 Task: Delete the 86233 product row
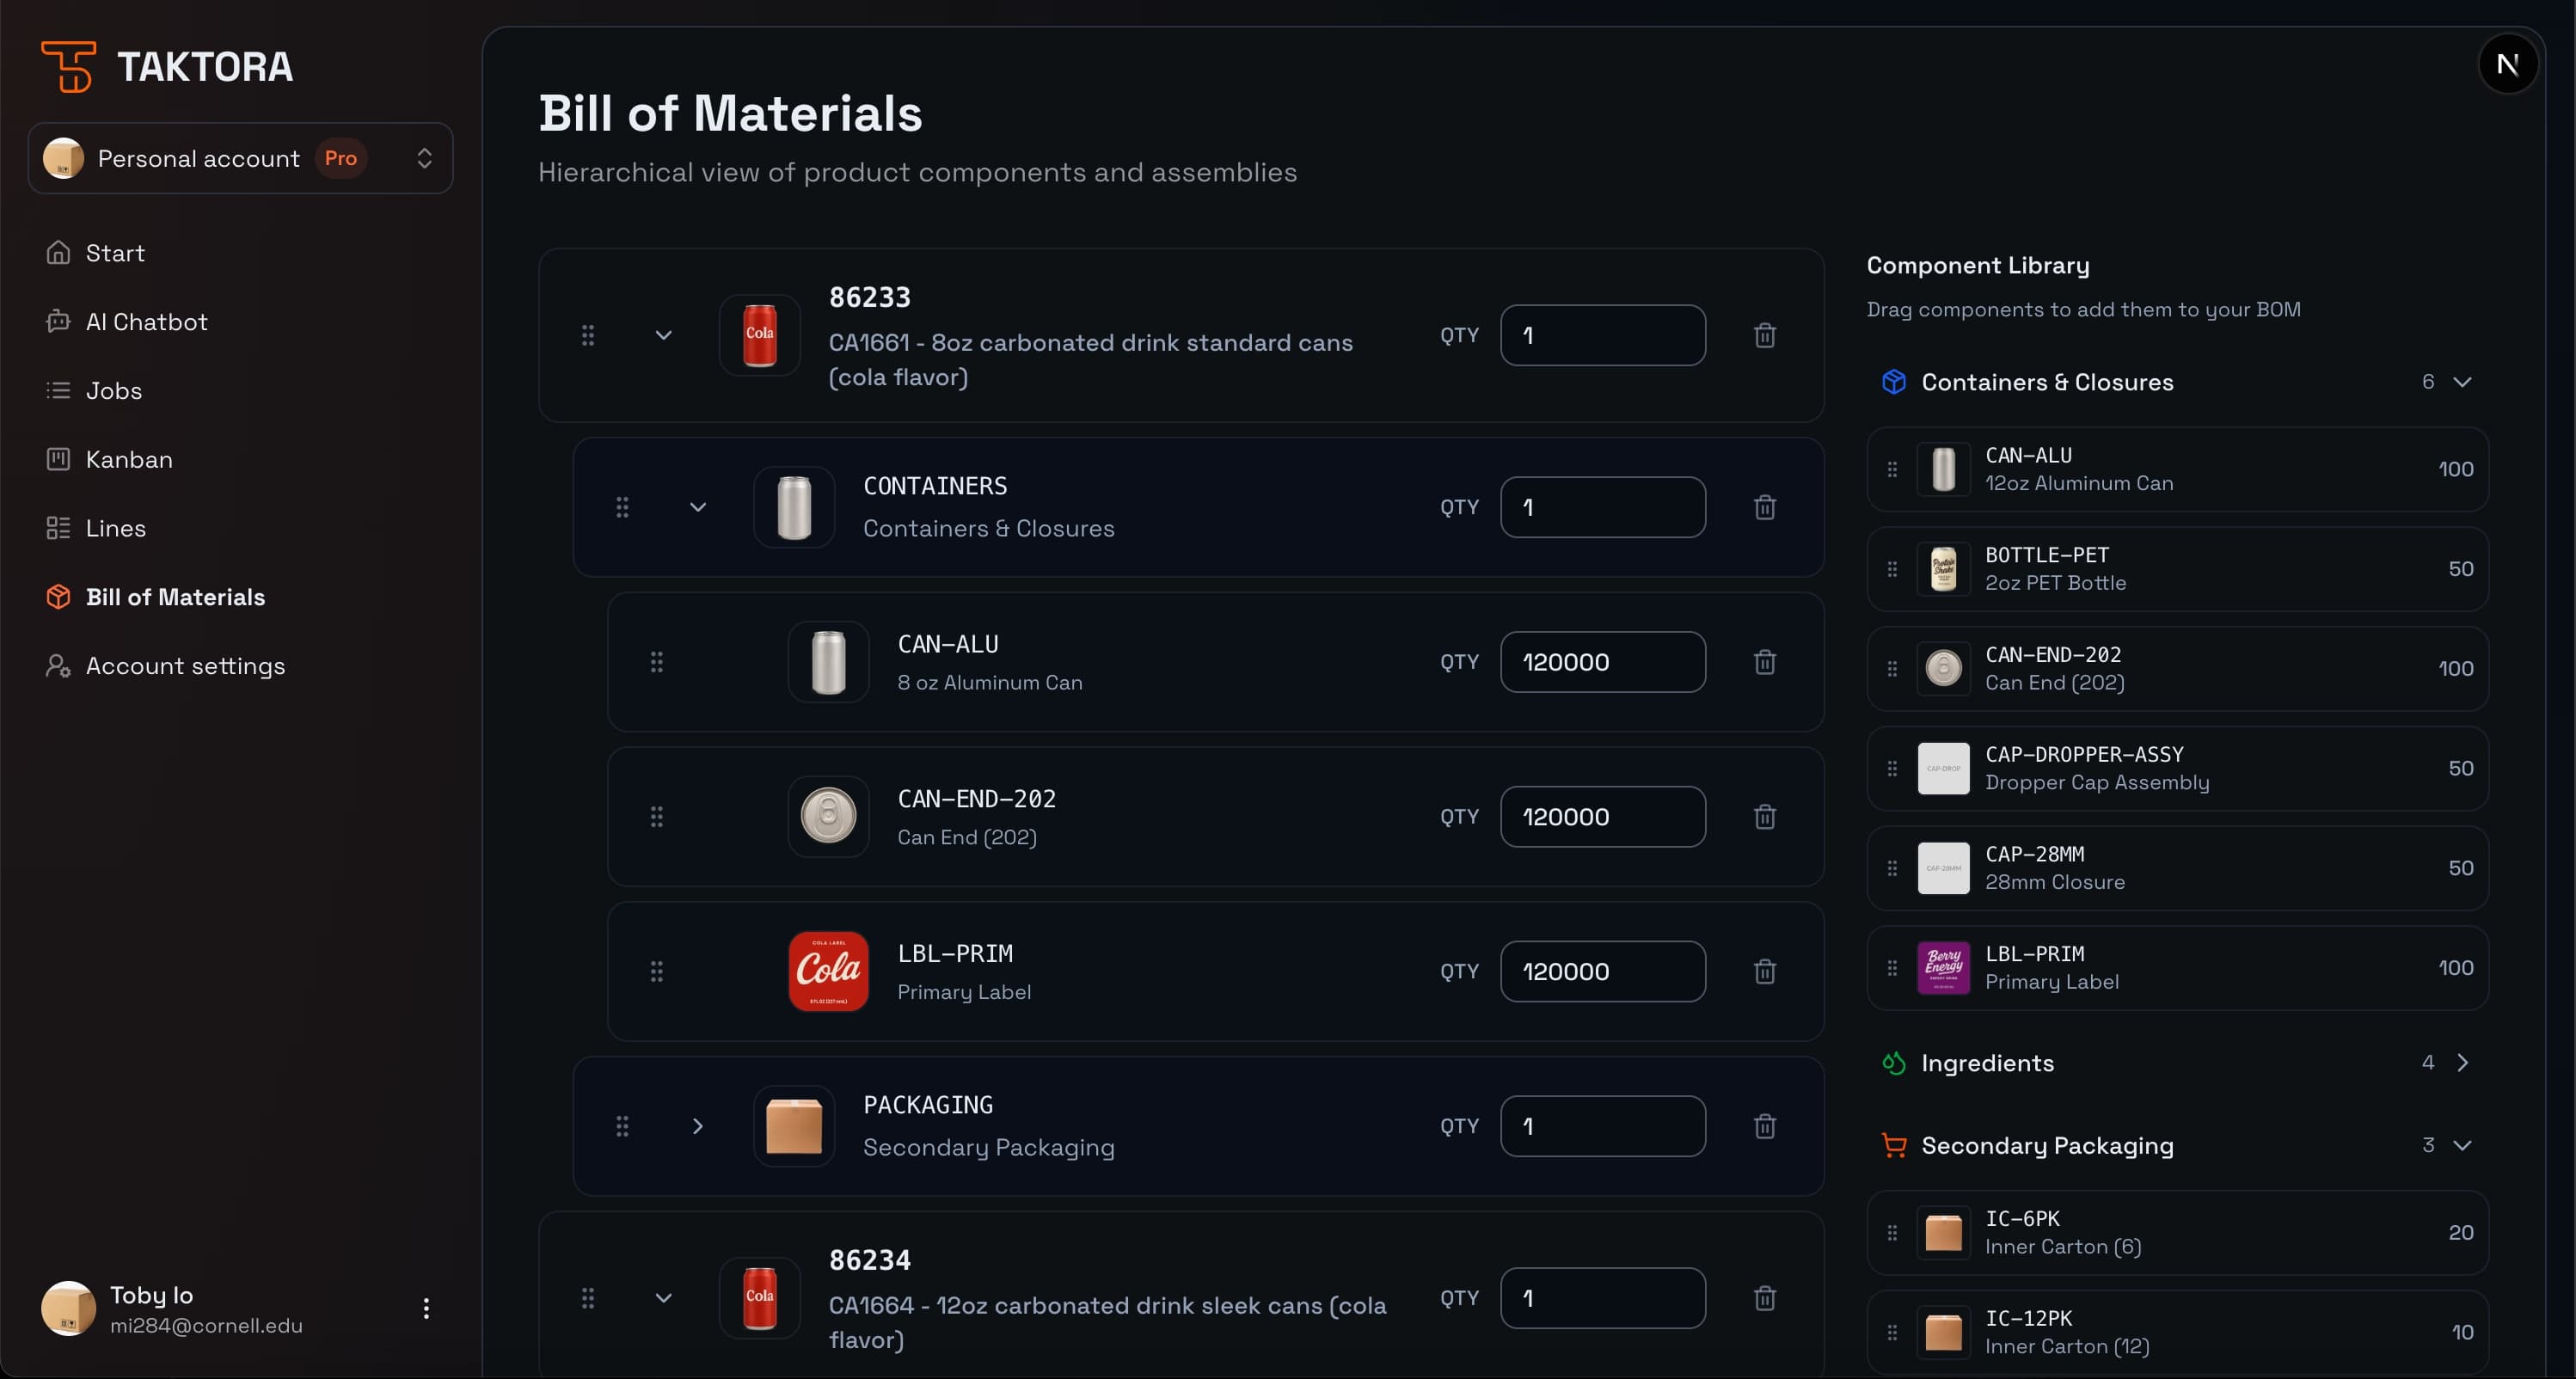click(1764, 335)
